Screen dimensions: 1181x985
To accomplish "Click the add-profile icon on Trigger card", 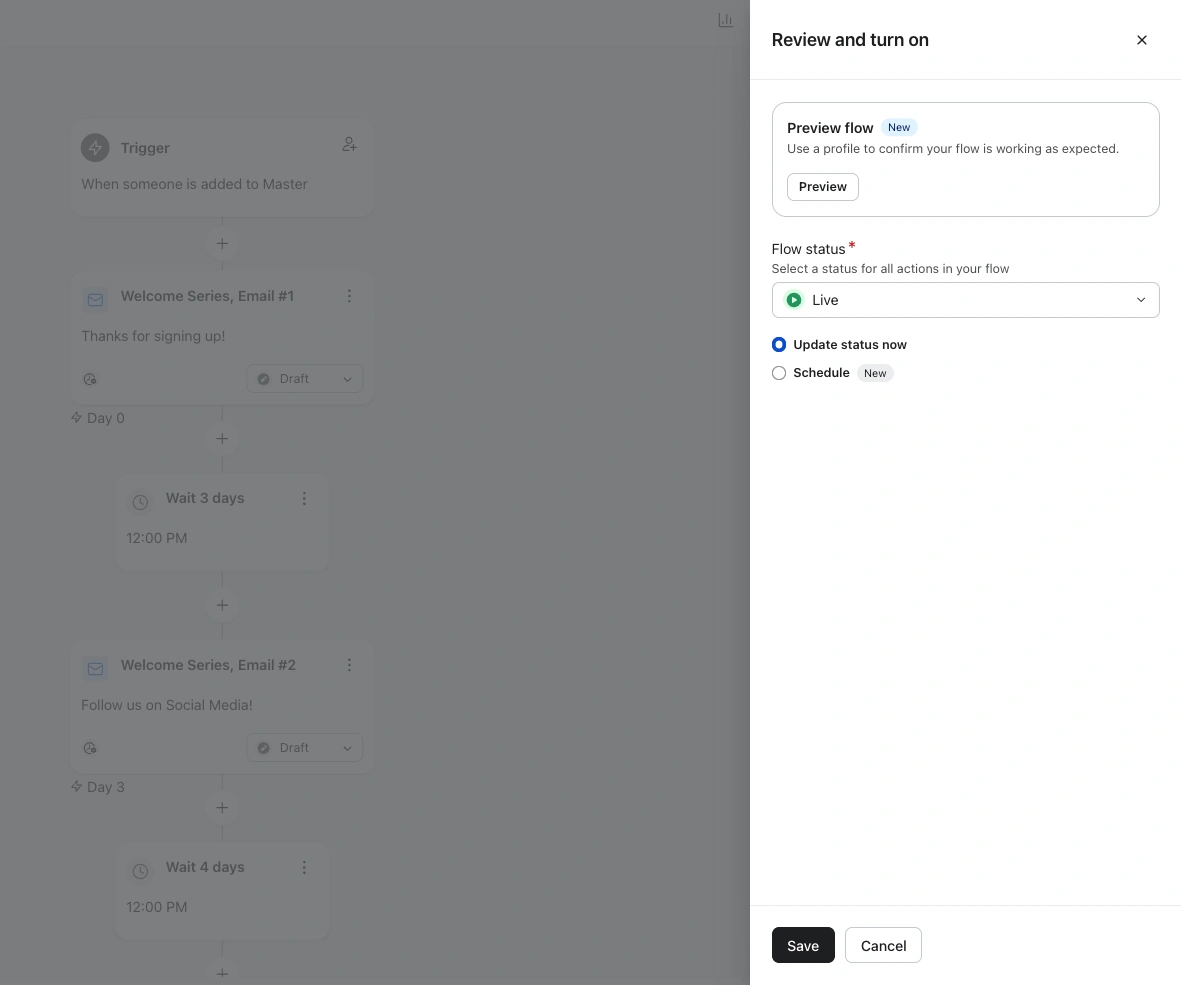I will click(x=349, y=144).
